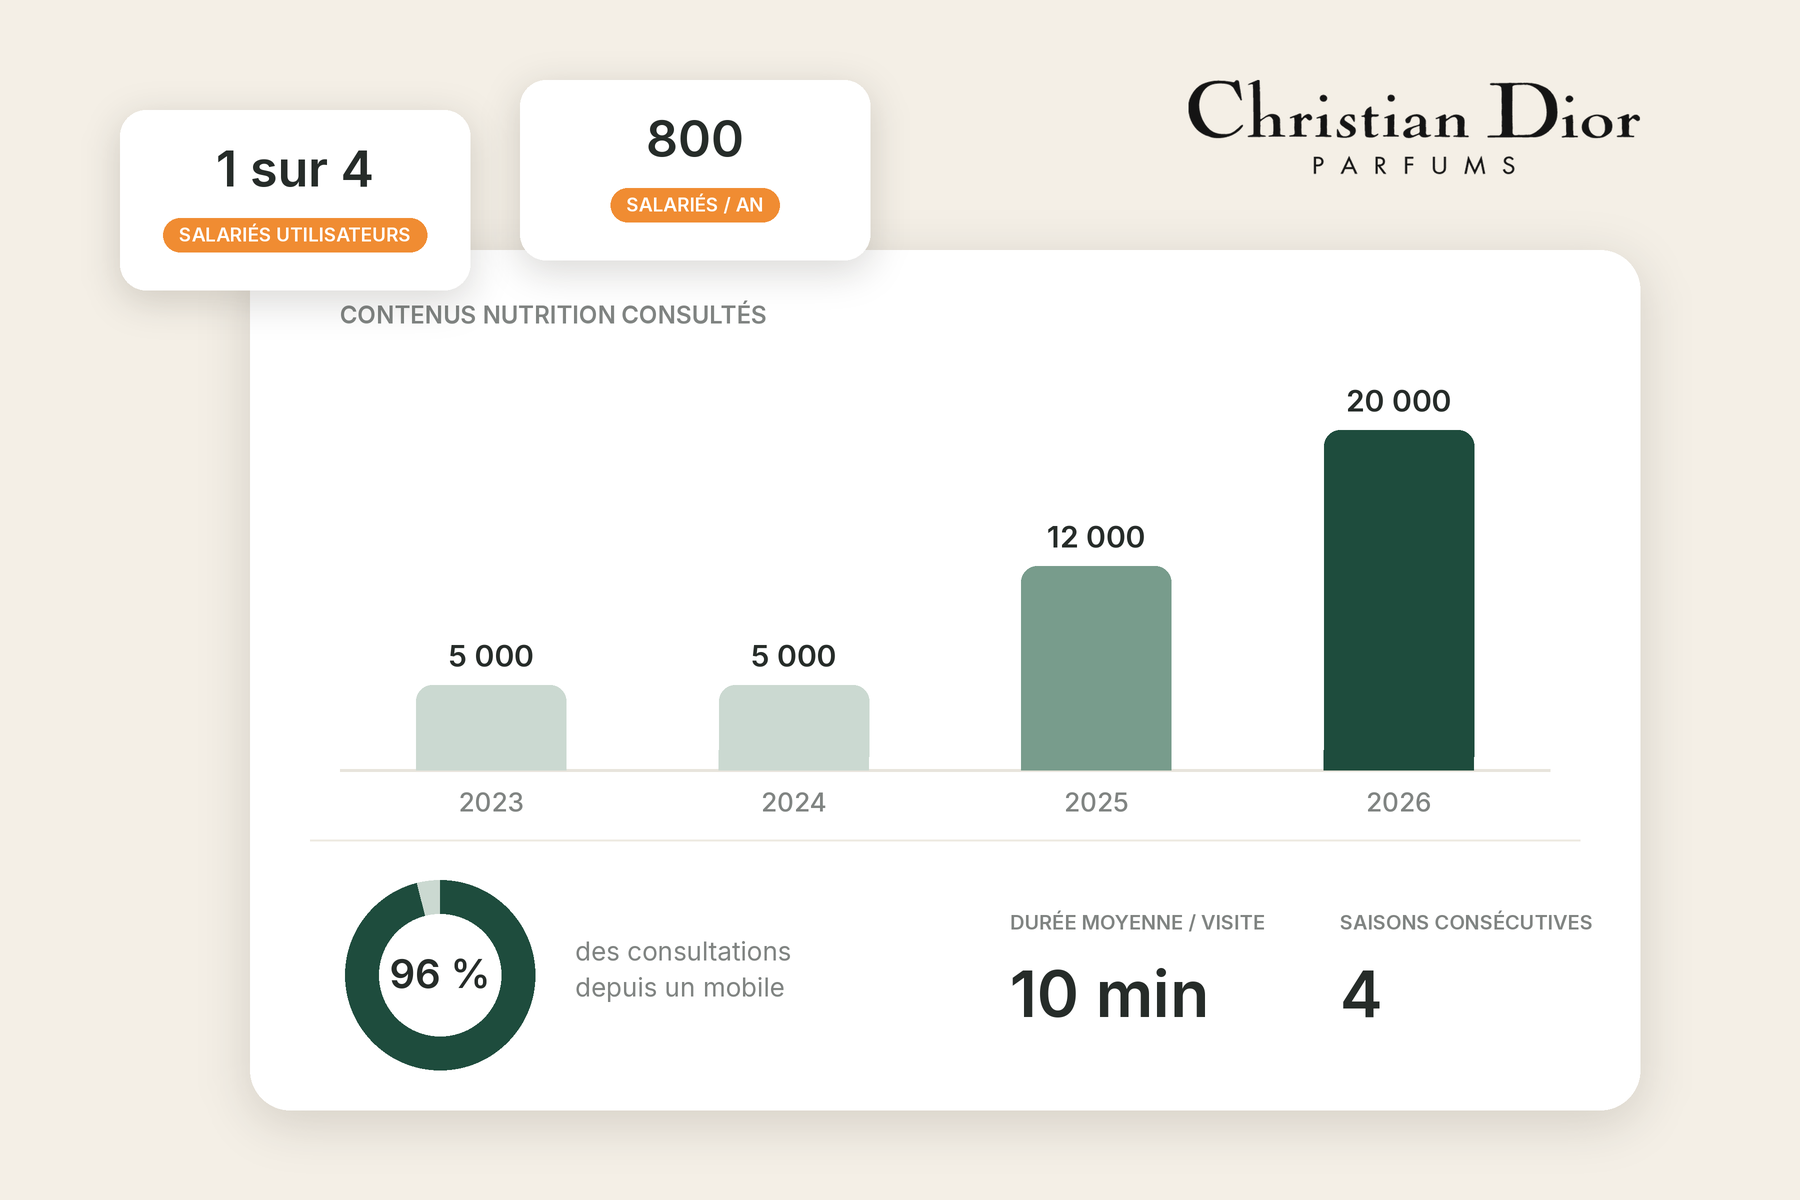Screen dimensions: 1800x1200
Task: Click the '2023' axis label
Action: point(491,802)
